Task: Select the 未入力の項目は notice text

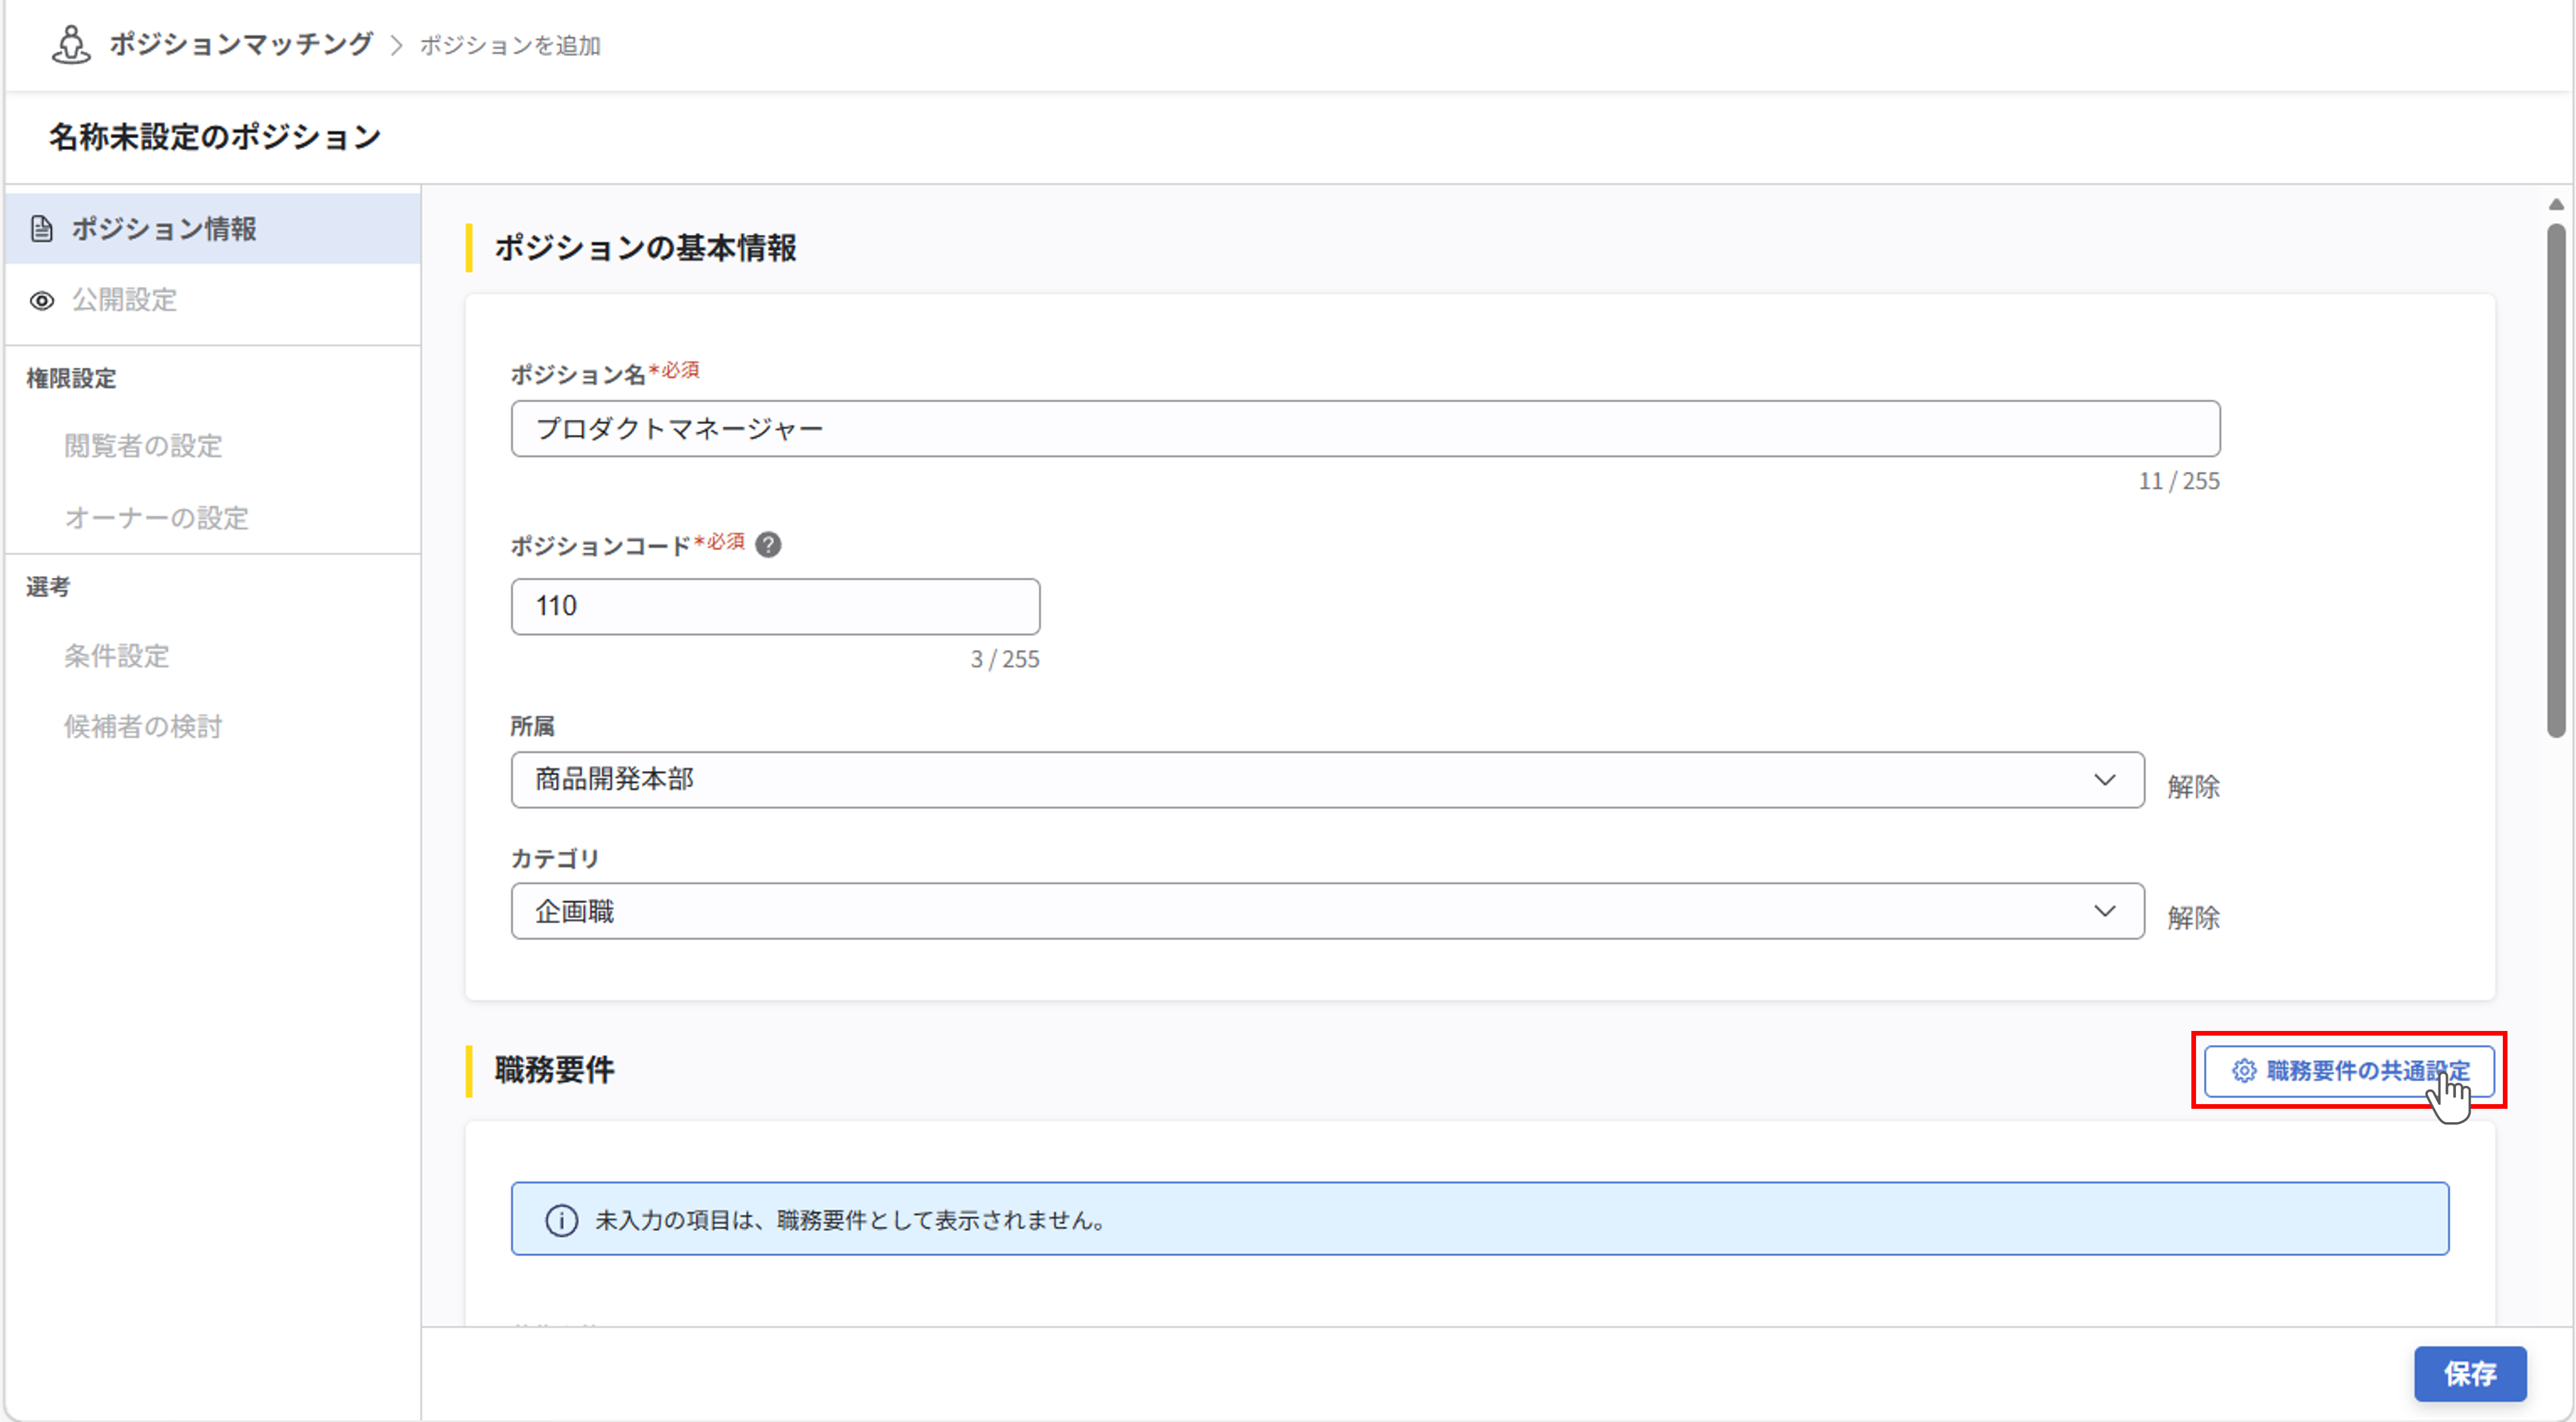Action: click(850, 1221)
